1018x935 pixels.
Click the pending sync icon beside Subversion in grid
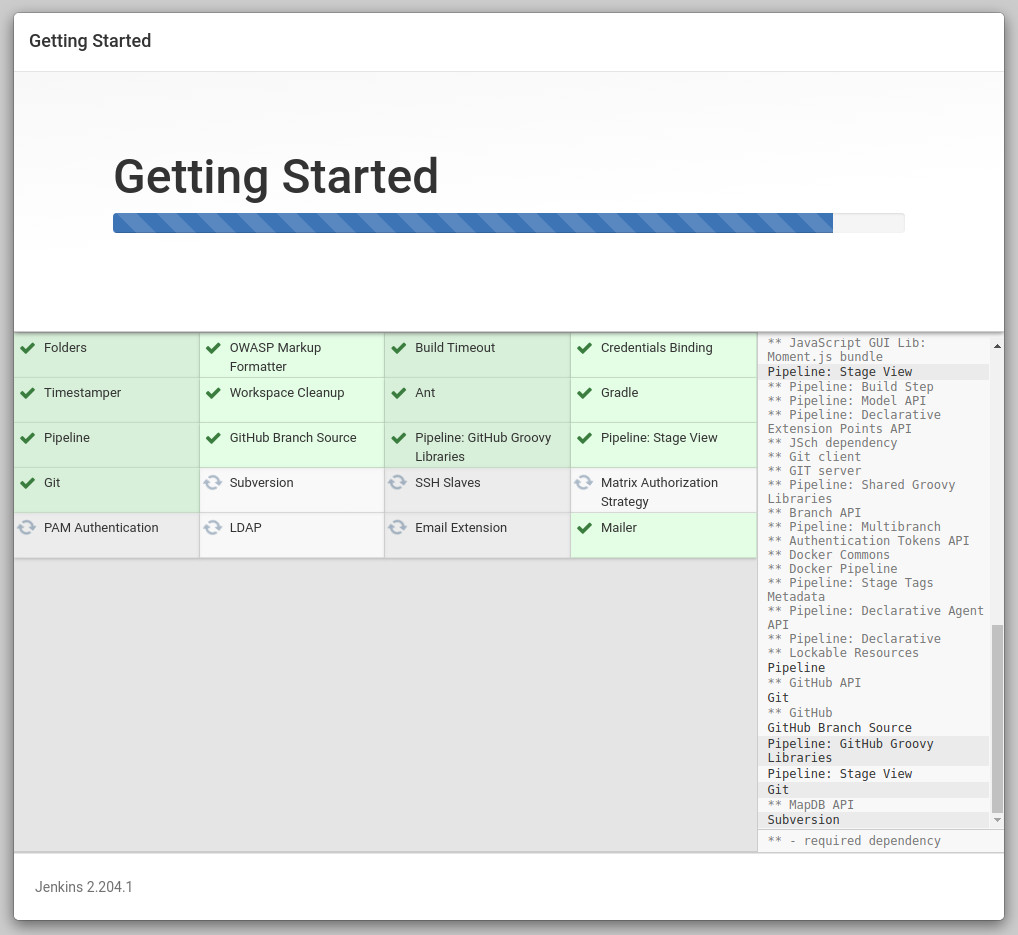(212, 482)
